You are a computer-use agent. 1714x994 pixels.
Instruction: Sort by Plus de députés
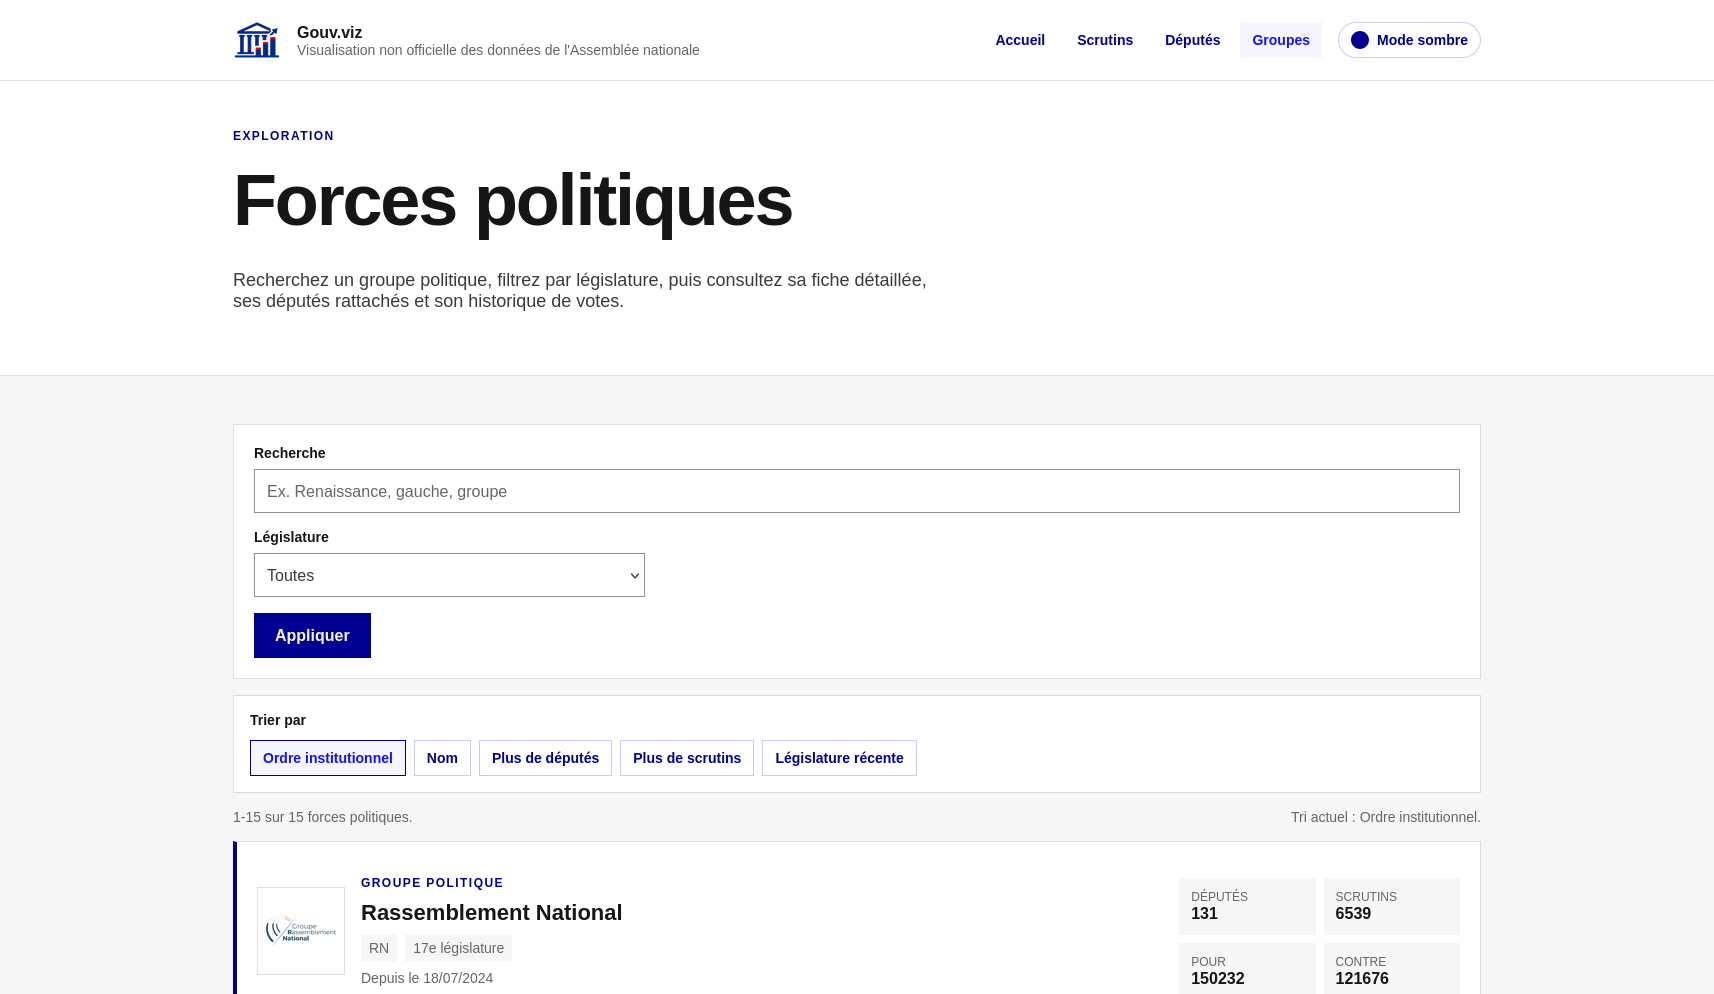click(545, 758)
